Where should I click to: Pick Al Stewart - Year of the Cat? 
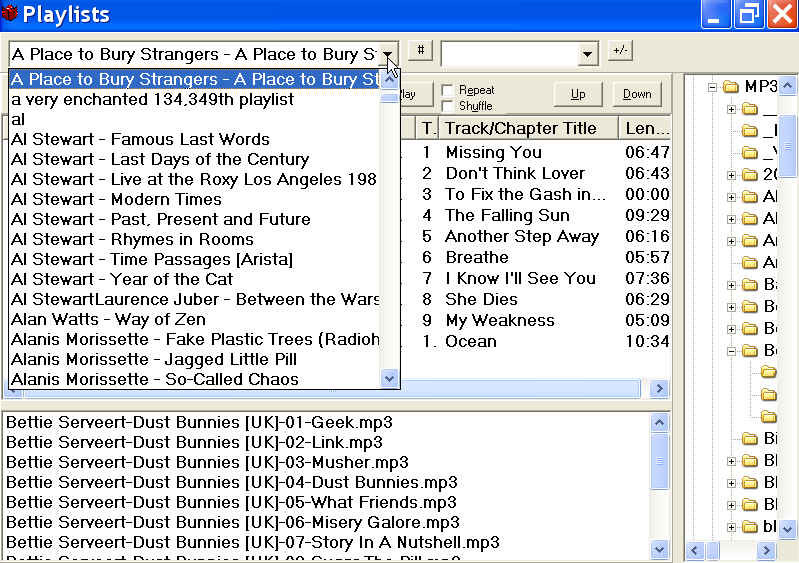click(195, 279)
